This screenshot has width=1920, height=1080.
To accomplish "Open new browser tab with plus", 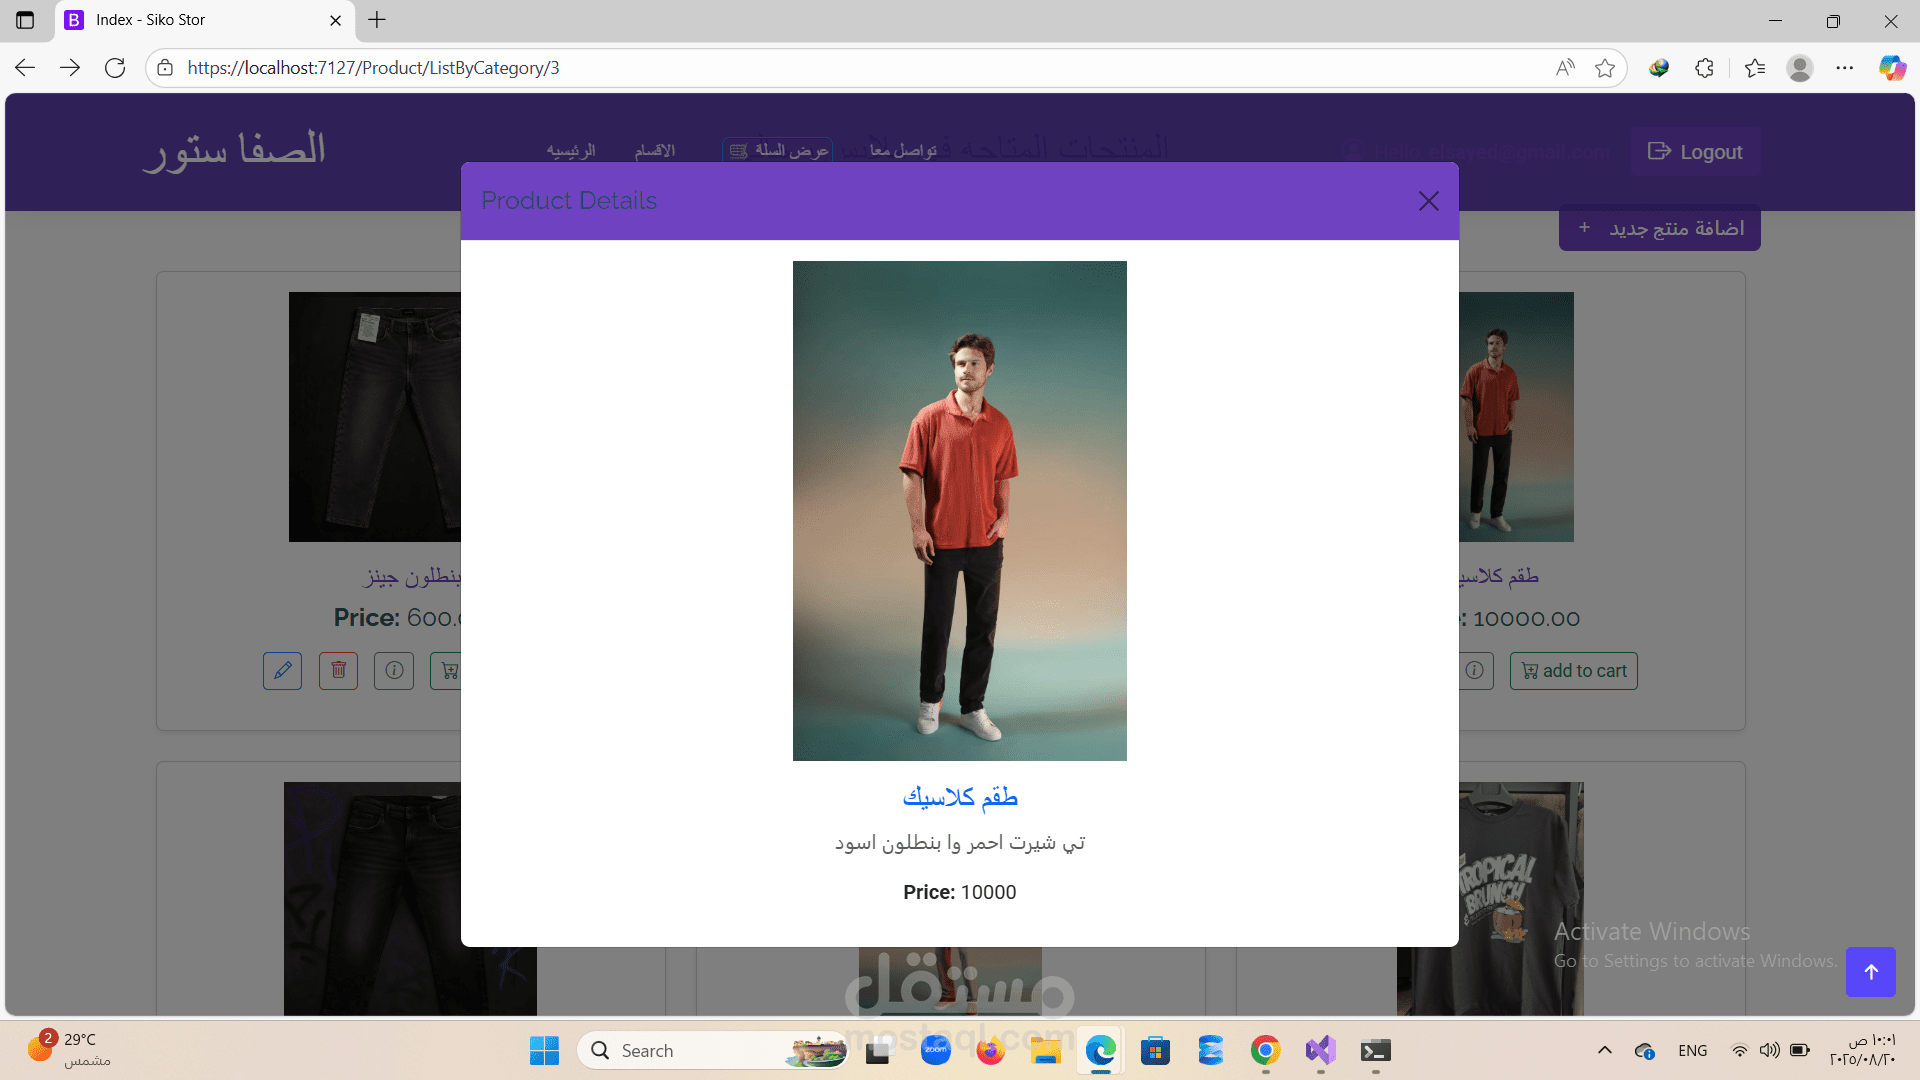I will (377, 20).
